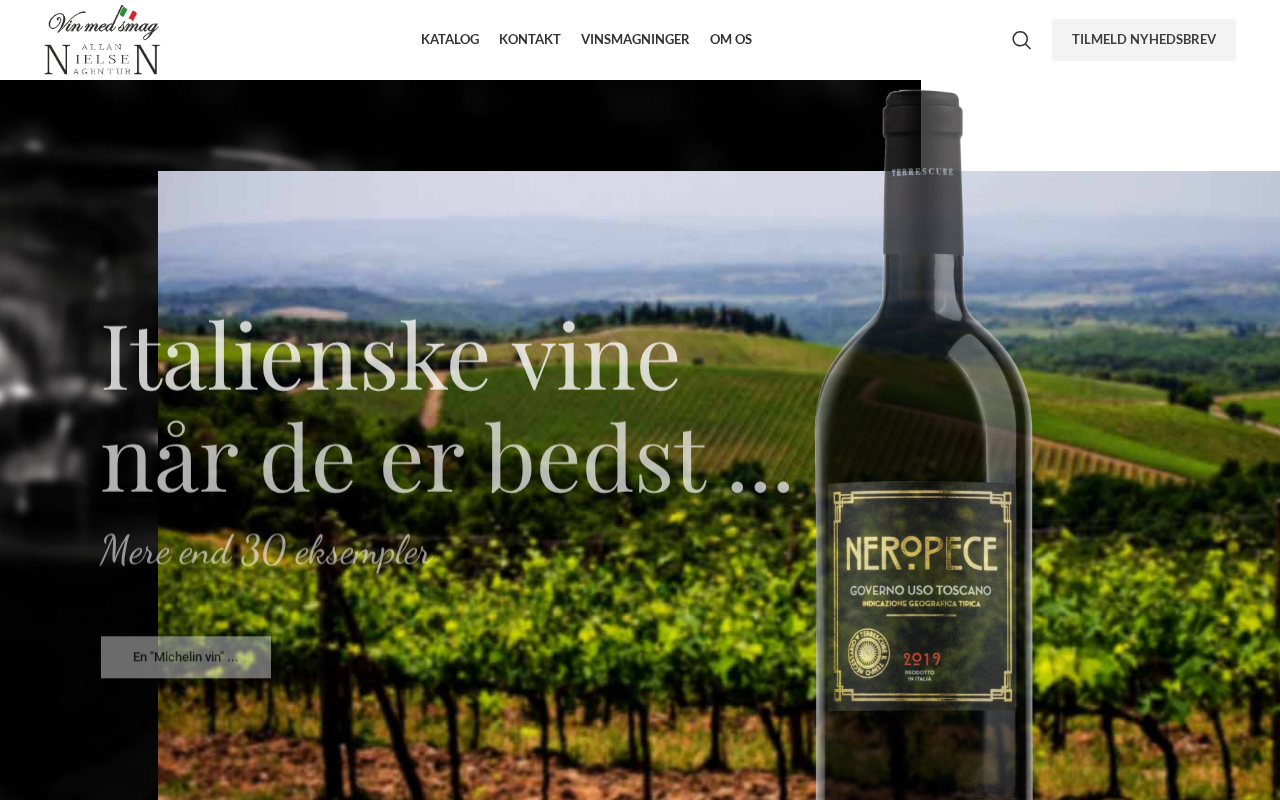
Task: Click the Allan Nielsen Agentur logo text
Action: pyautogui.click(x=102, y=59)
